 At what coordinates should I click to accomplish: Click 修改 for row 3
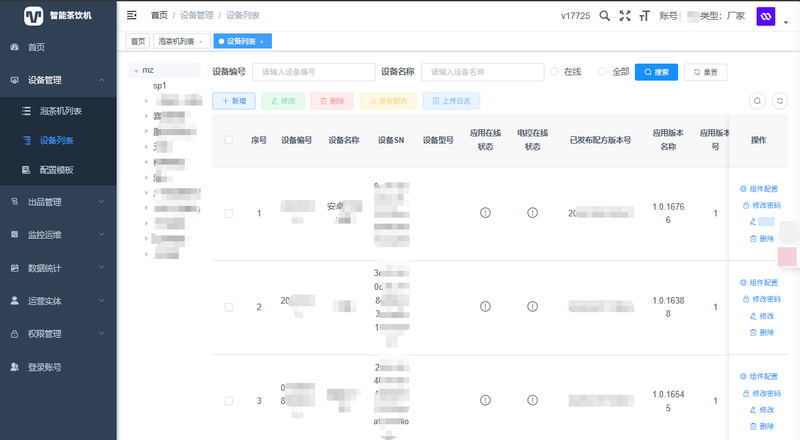[x=762, y=410]
